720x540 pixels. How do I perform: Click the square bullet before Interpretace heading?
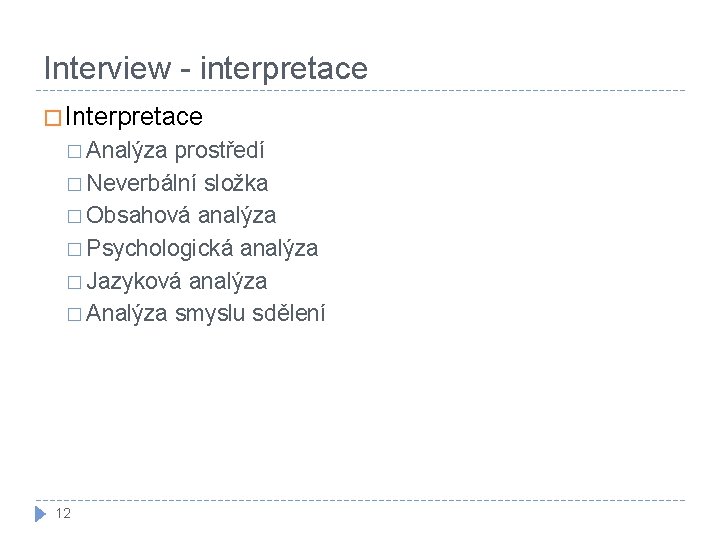pos(51,118)
